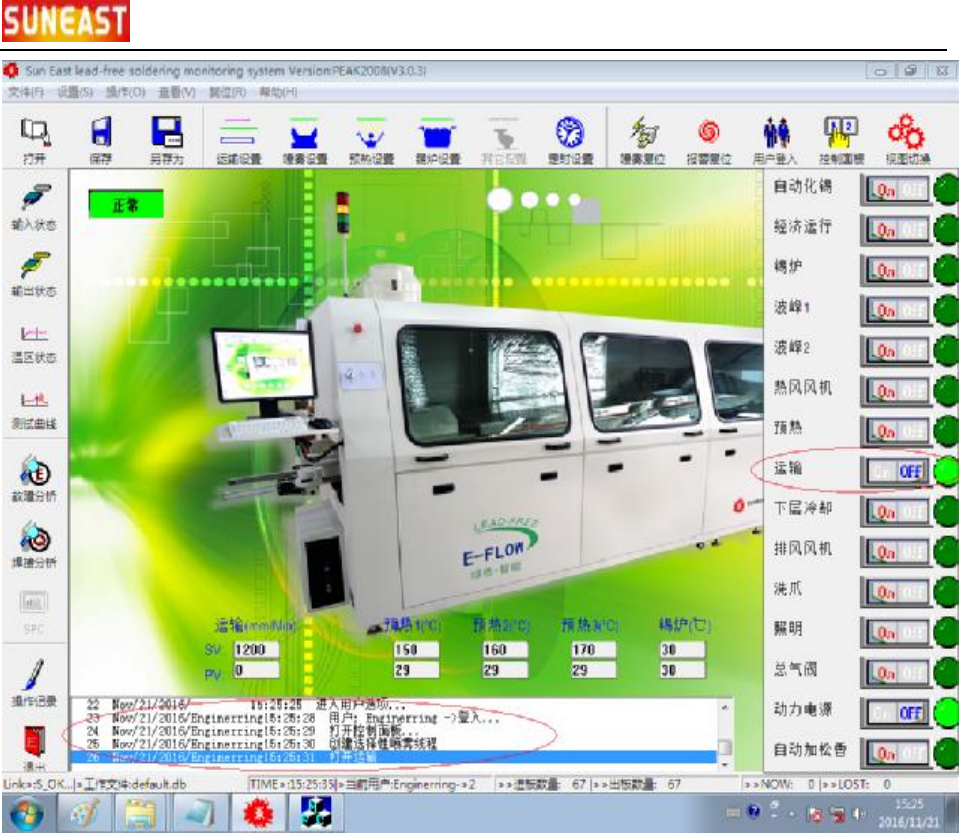Click the Windows Start orb
Viewport: 959px width, 833px height.
pos(26,814)
